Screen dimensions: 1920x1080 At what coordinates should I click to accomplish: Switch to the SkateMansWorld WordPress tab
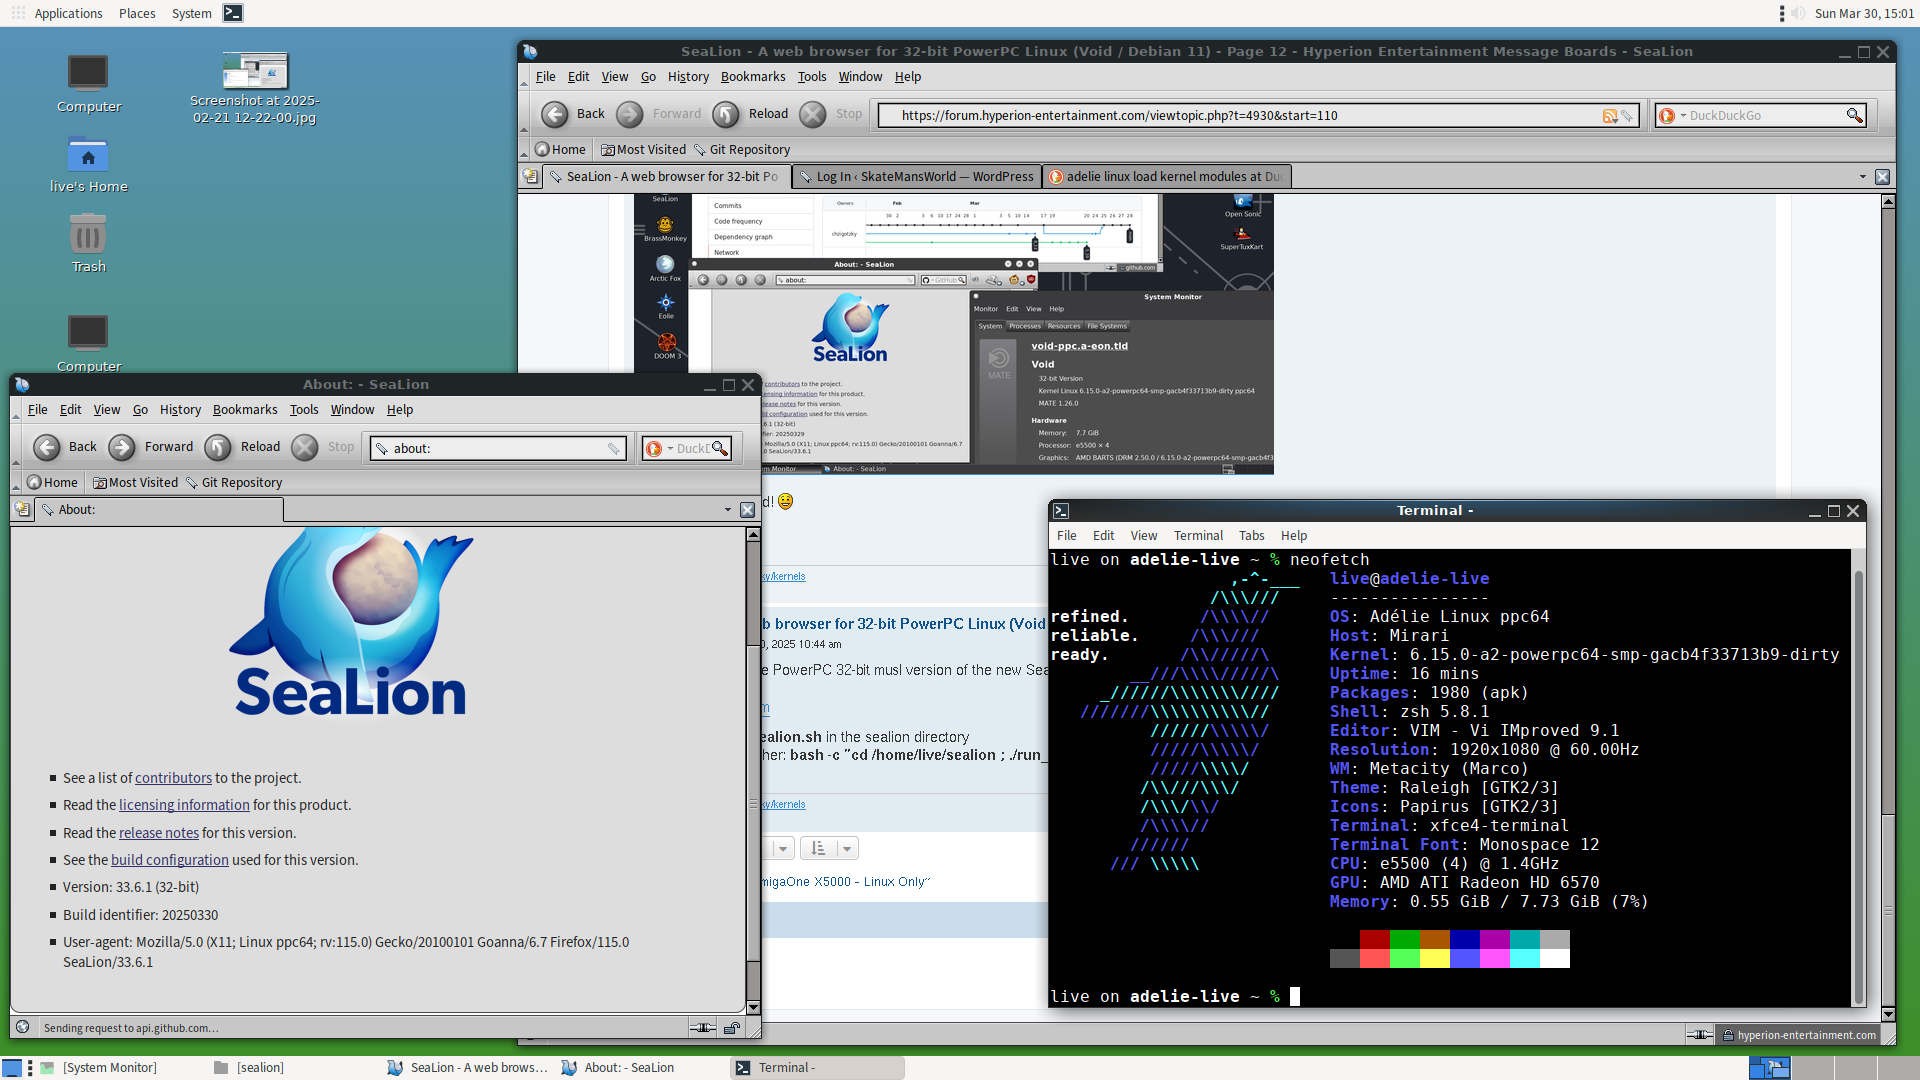[916, 177]
